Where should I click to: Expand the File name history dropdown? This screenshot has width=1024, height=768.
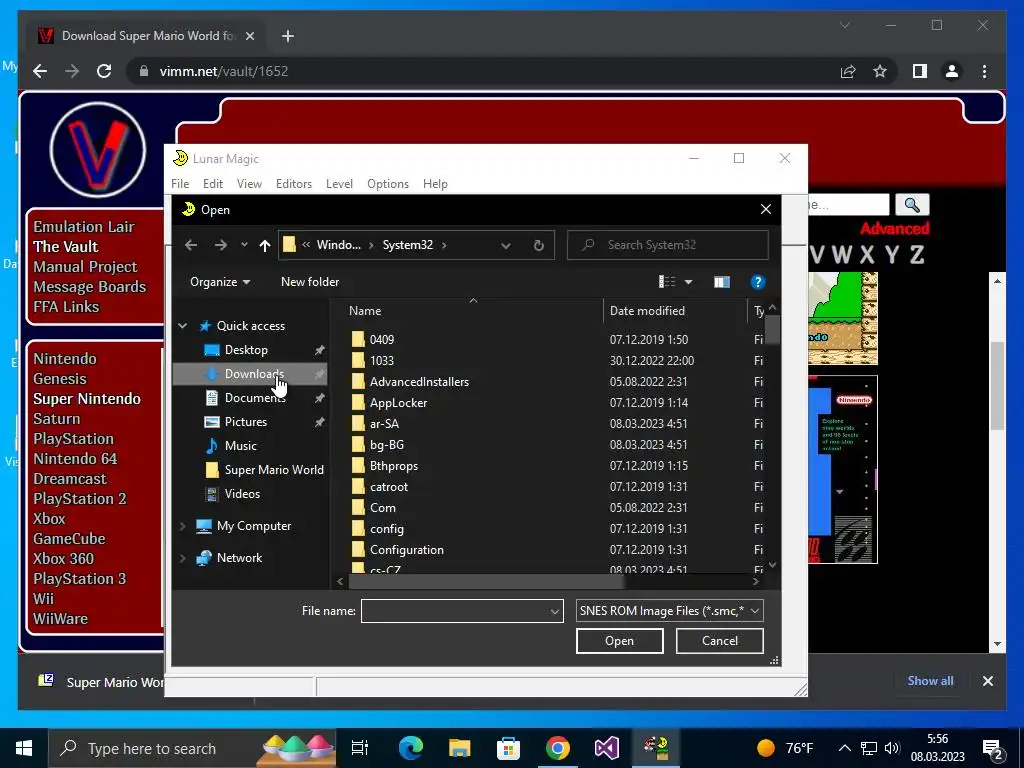click(554, 611)
